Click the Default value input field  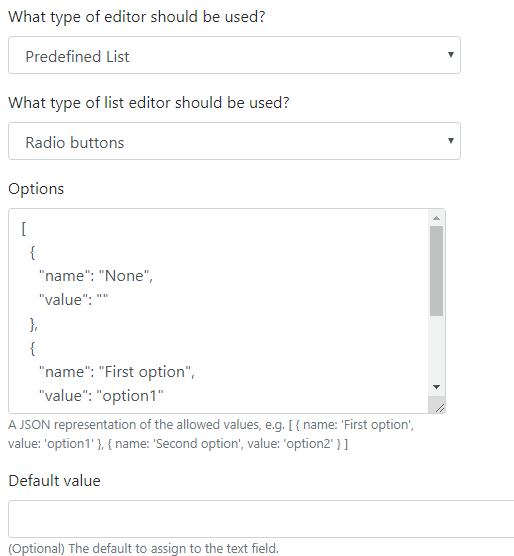coord(261,519)
